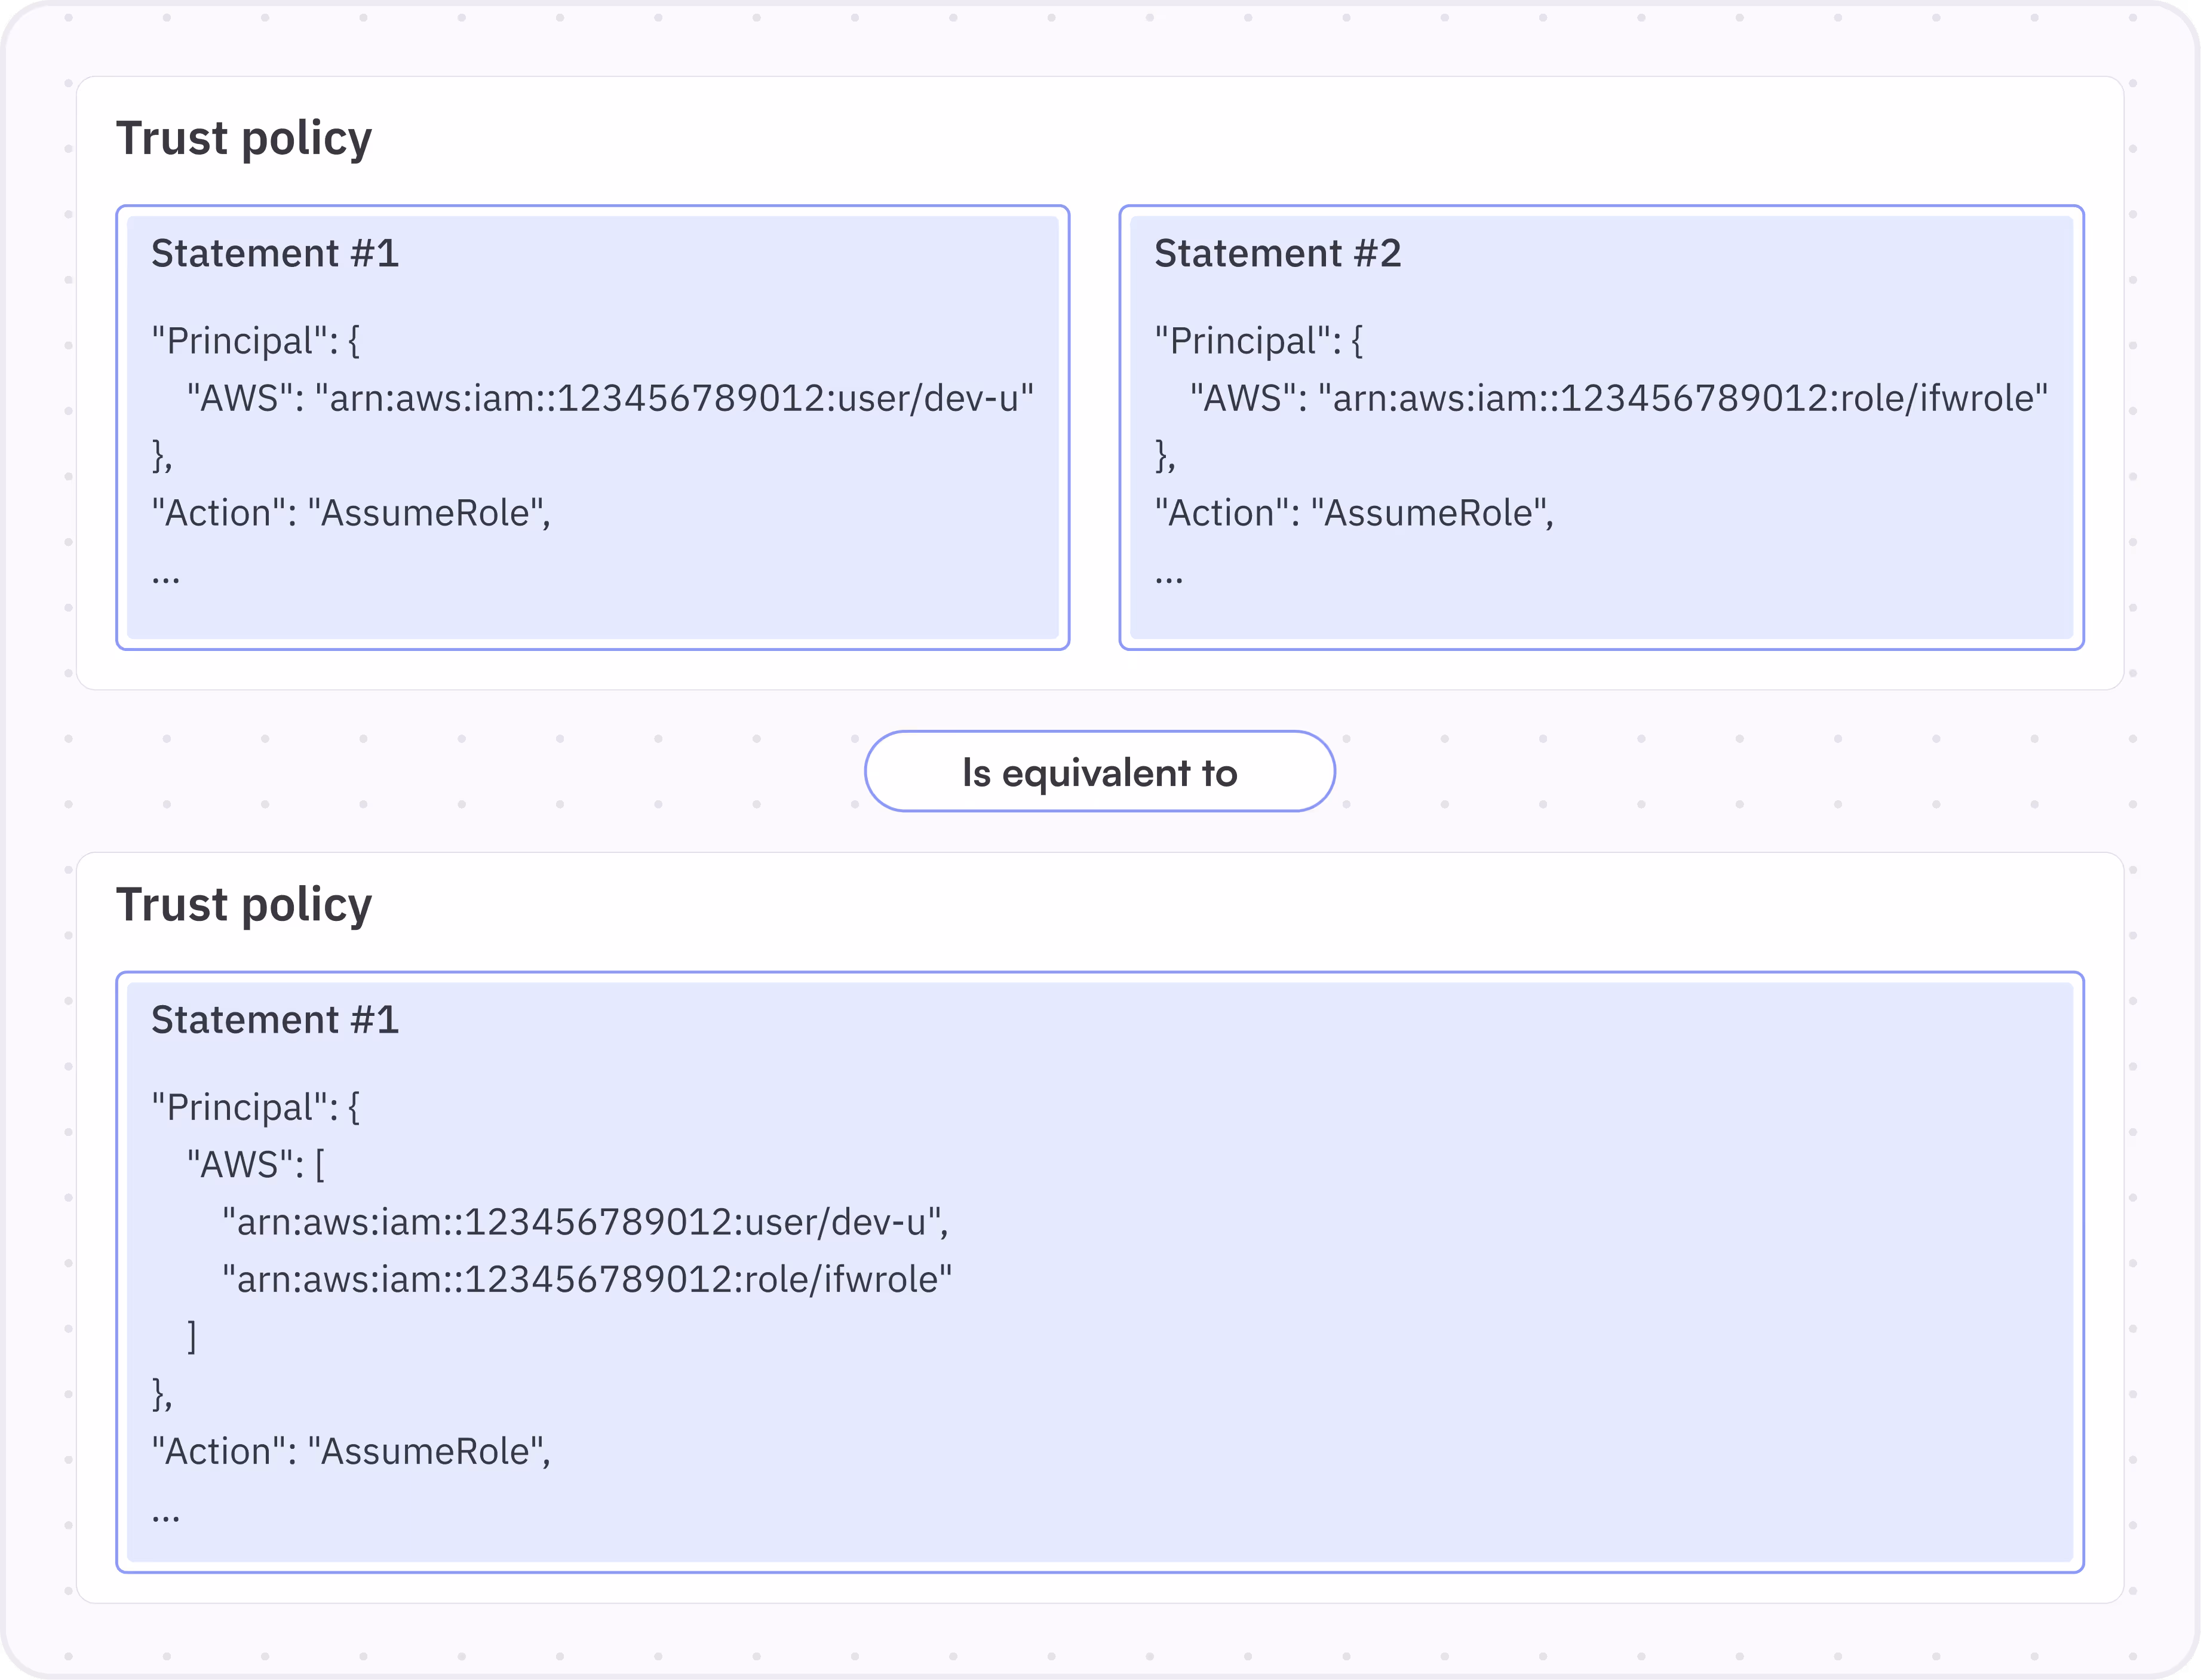The image size is (2201, 1680).
Task: Click 'Statement #1' title in top policy
Action: (x=275, y=253)
